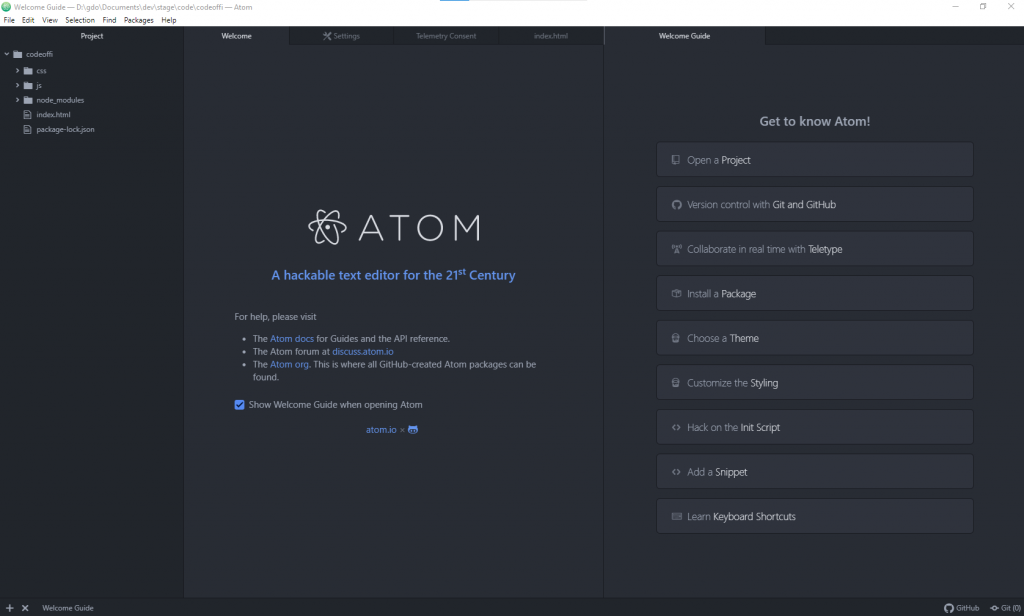Click the Atom app icon in title bar
1024x616 pixels.
[x=6, y=7]
